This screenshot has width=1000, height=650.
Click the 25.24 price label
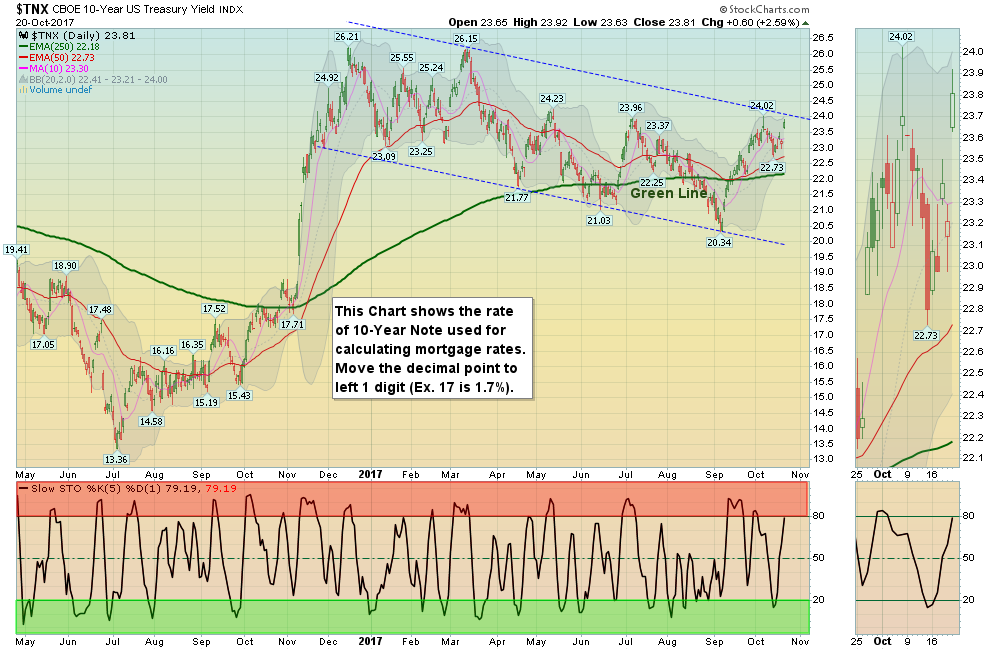tap(431, 68)
